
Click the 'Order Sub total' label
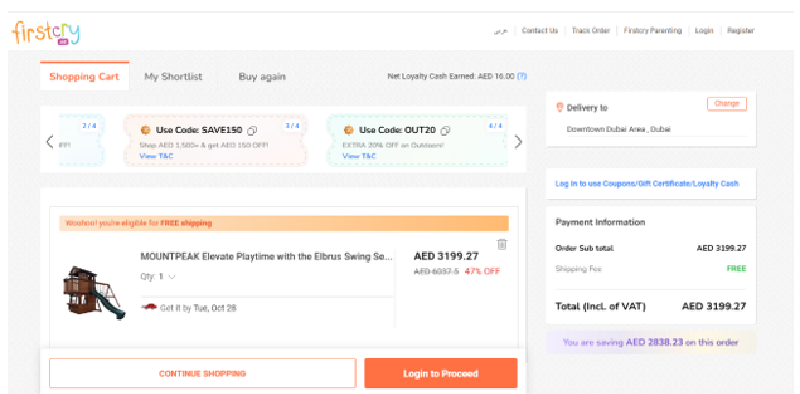[585, 248]
